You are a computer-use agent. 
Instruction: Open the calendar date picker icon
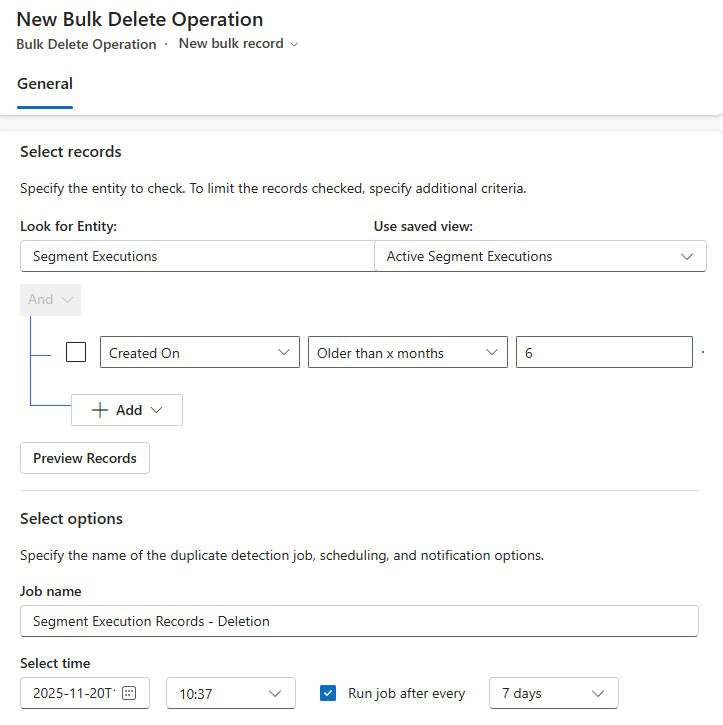(x=128, y=693)
